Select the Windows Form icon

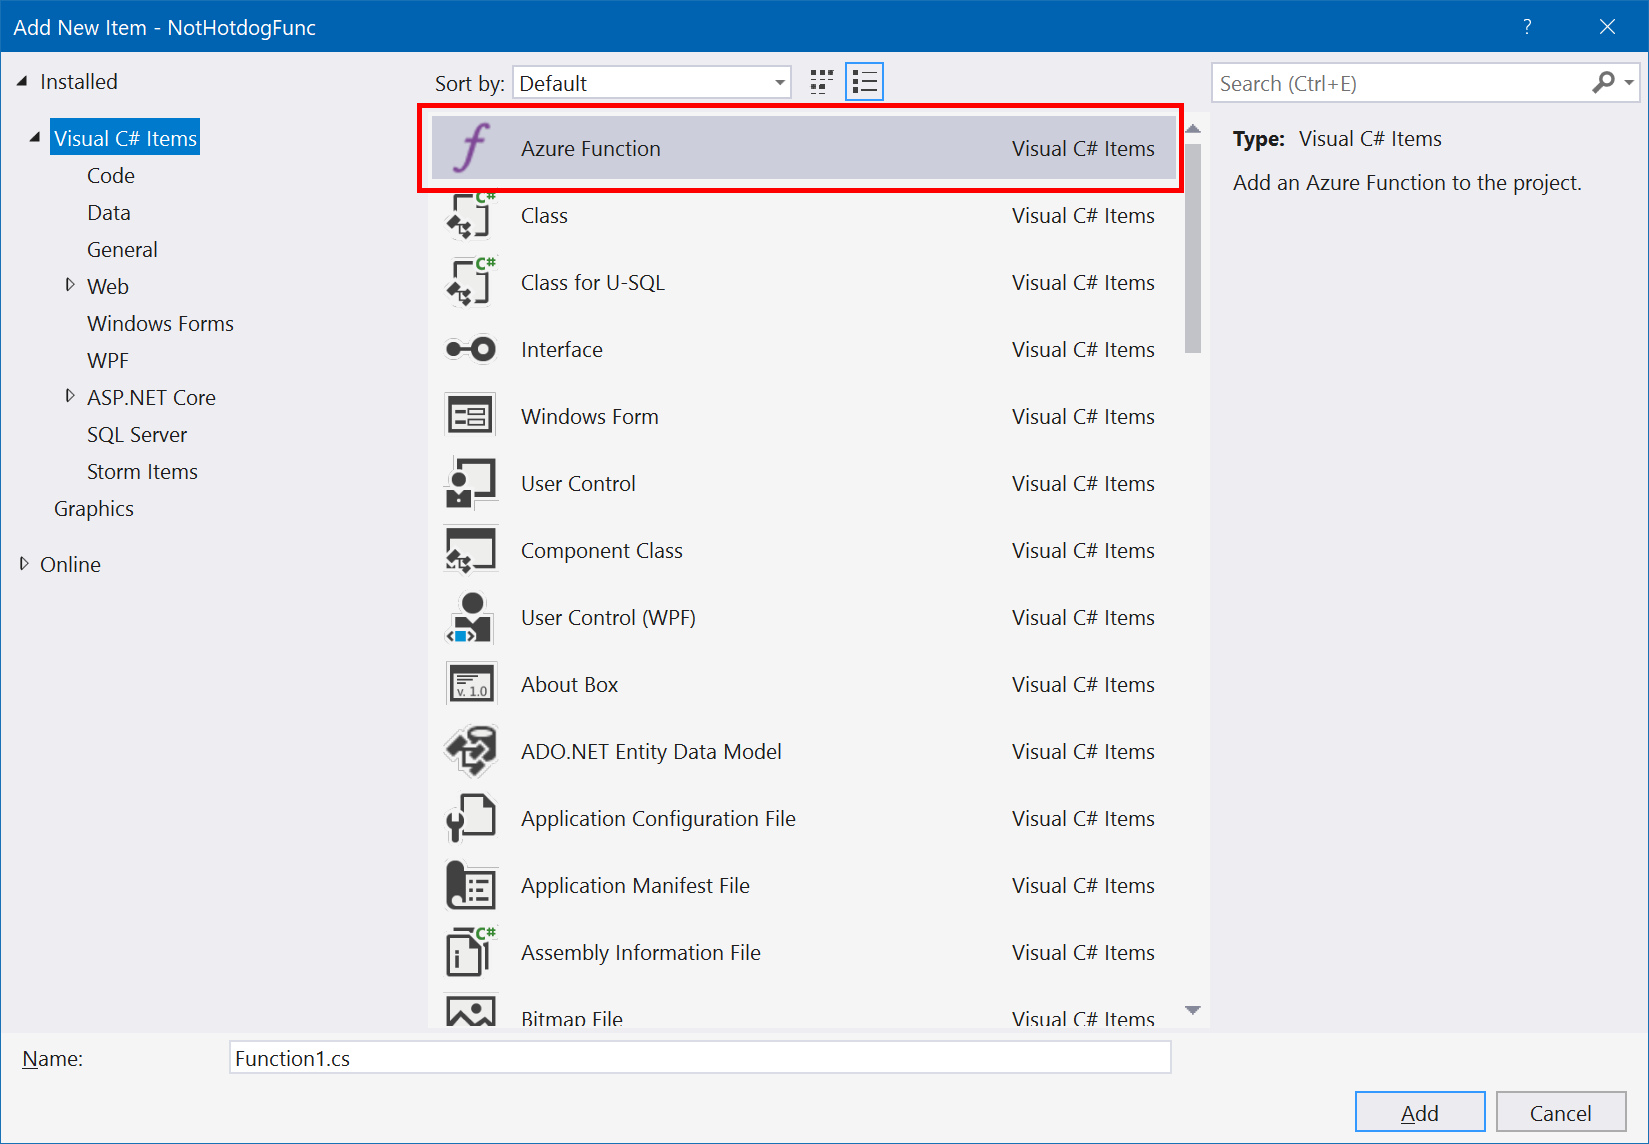[470, 416]
